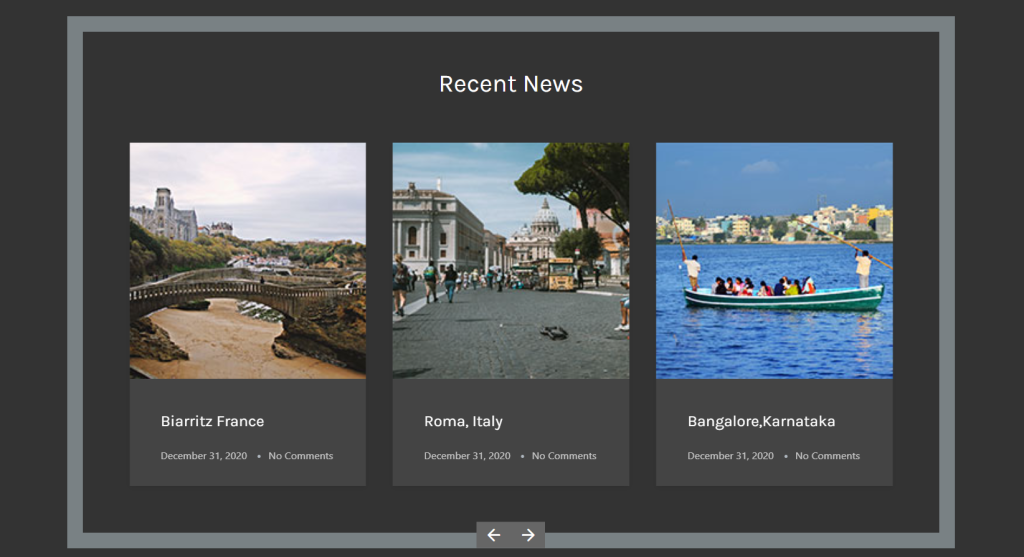Viewport: 1024px width, 557px height.
Task: Click the bullet separator in the Roma, Italy card
Action: click(x=522, y=456)
